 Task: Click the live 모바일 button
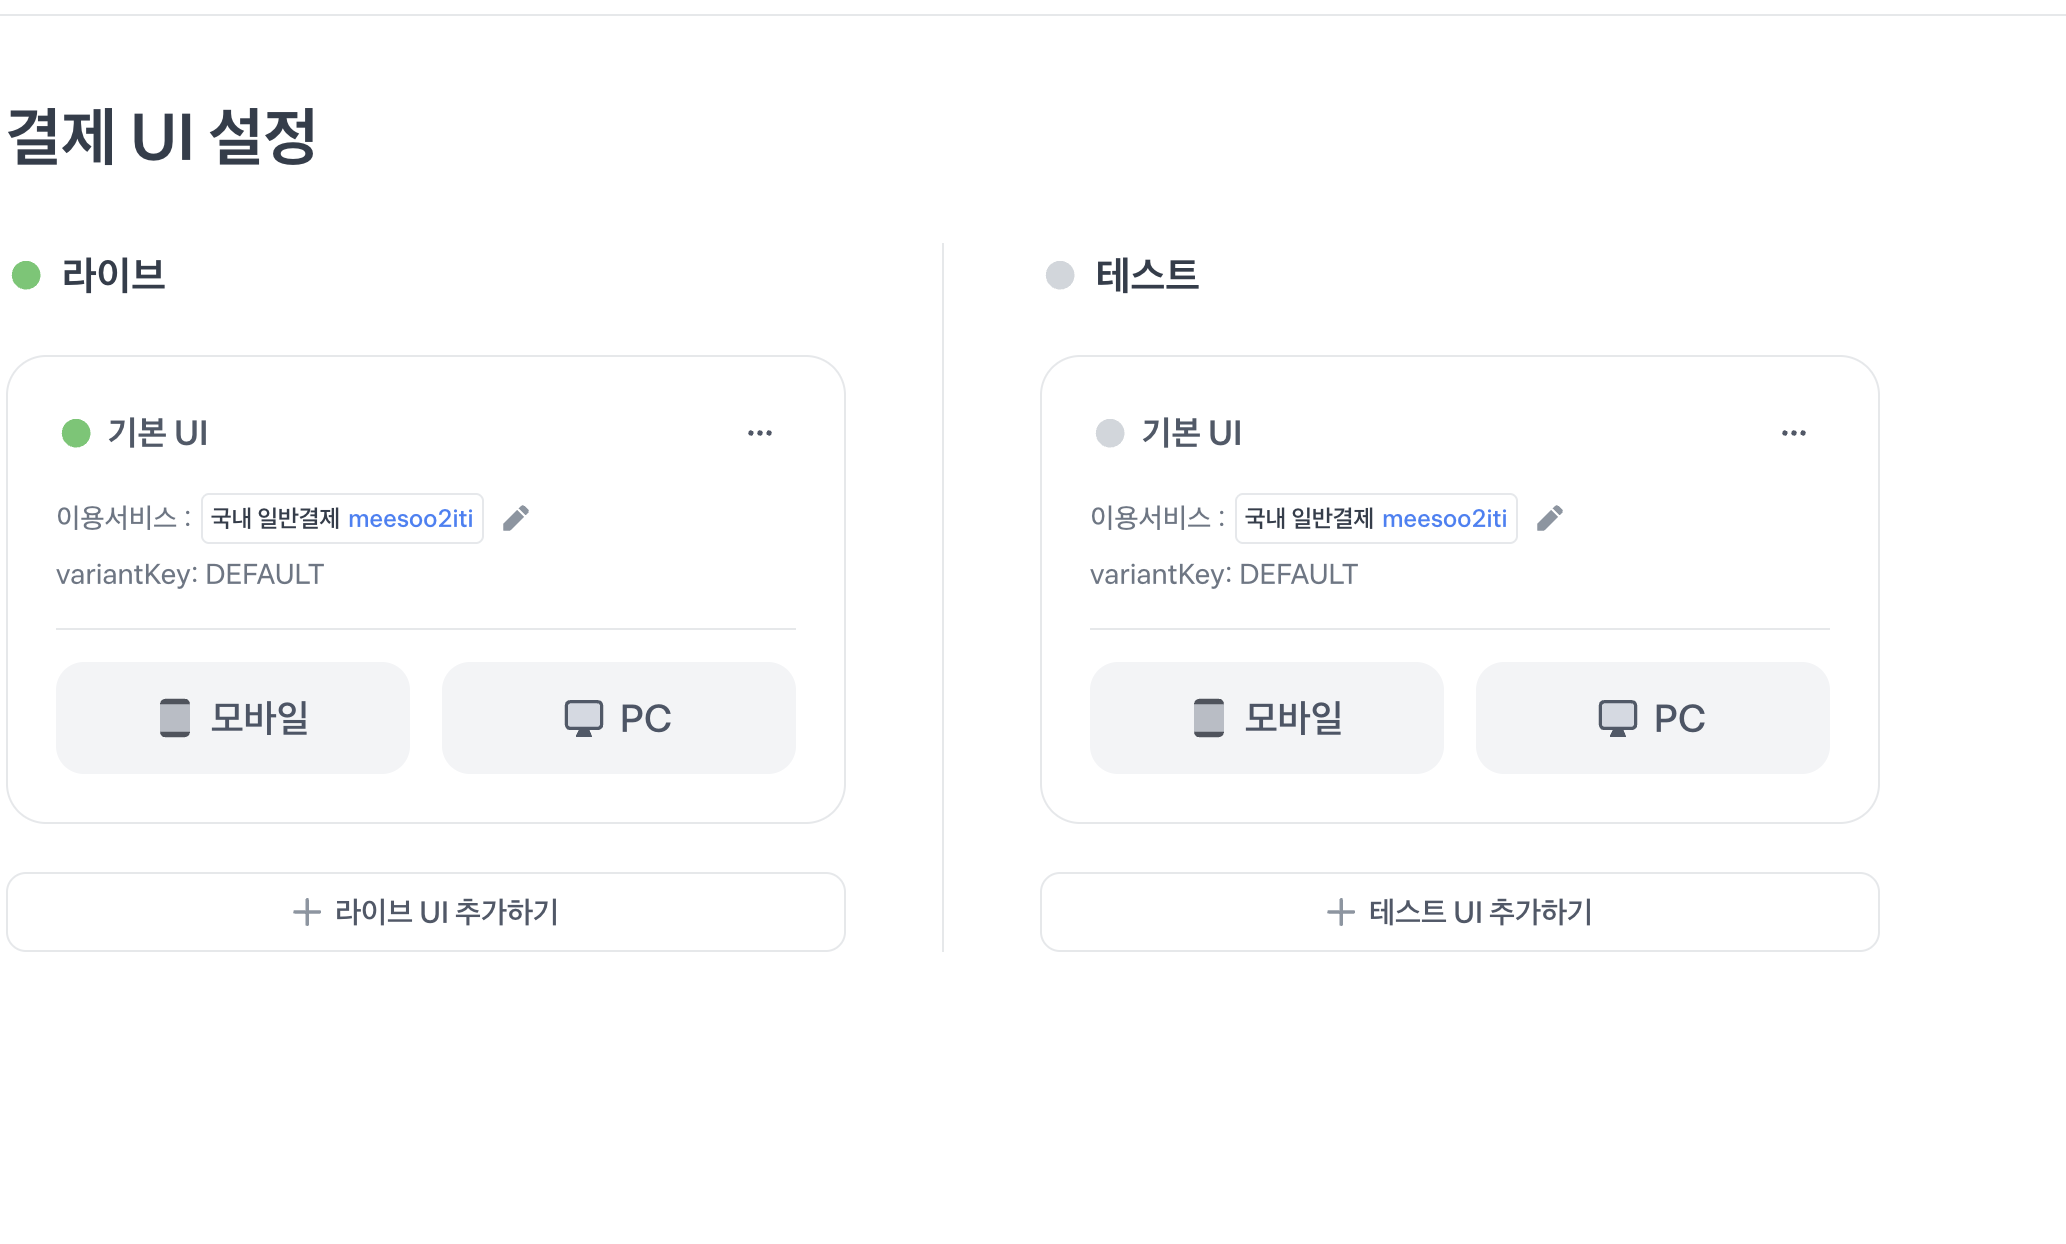click(233, 717)
